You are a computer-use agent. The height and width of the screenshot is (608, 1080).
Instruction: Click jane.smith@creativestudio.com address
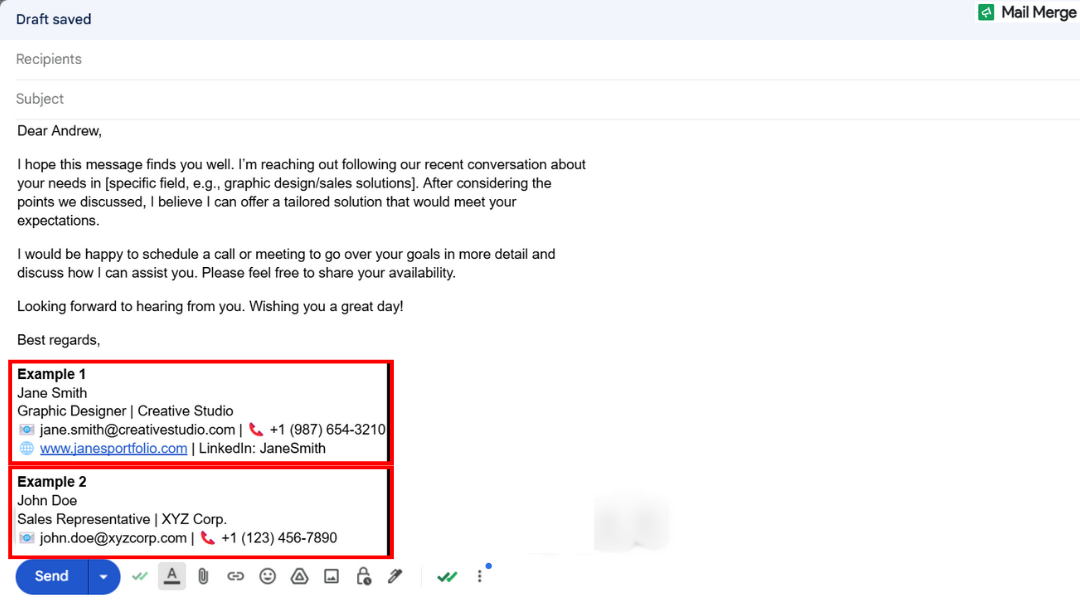tap(138, 430)
